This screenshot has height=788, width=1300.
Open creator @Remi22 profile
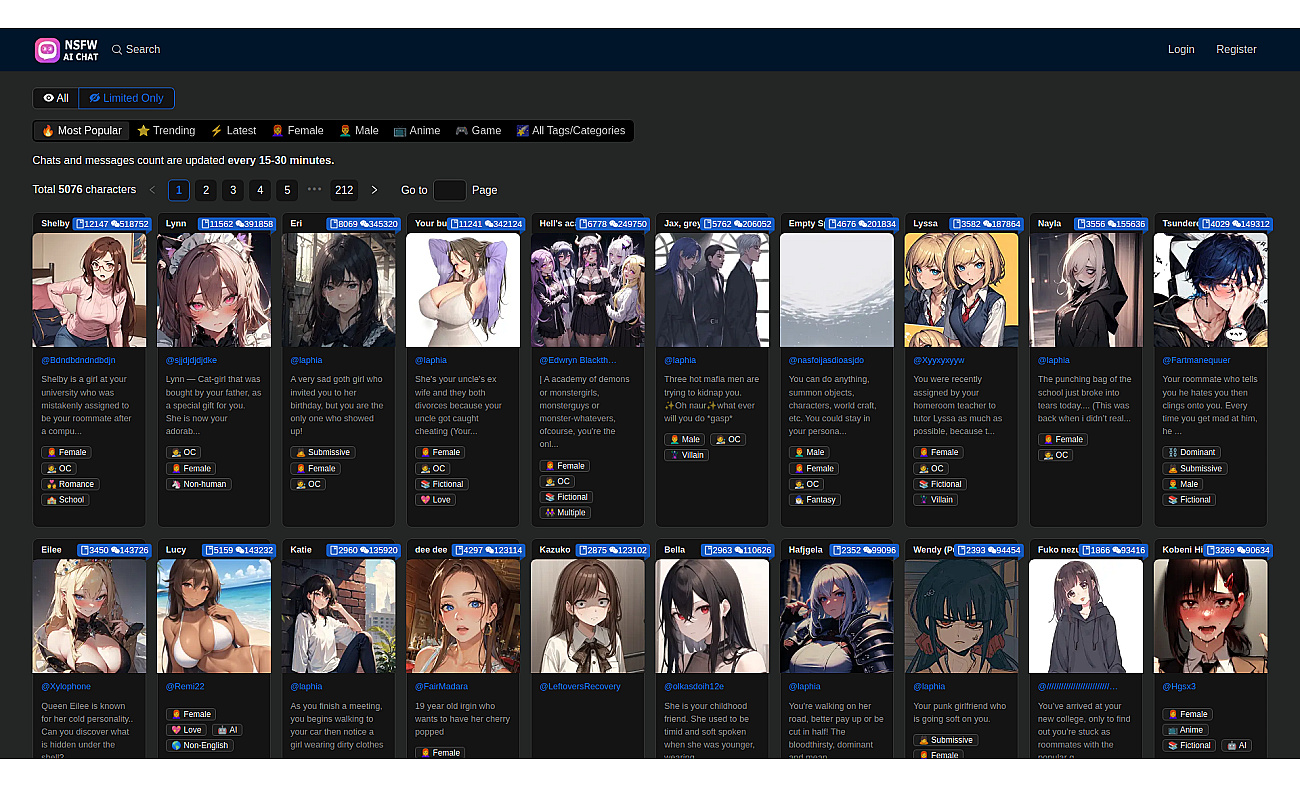pyautogui.click(x=185, y=686)
